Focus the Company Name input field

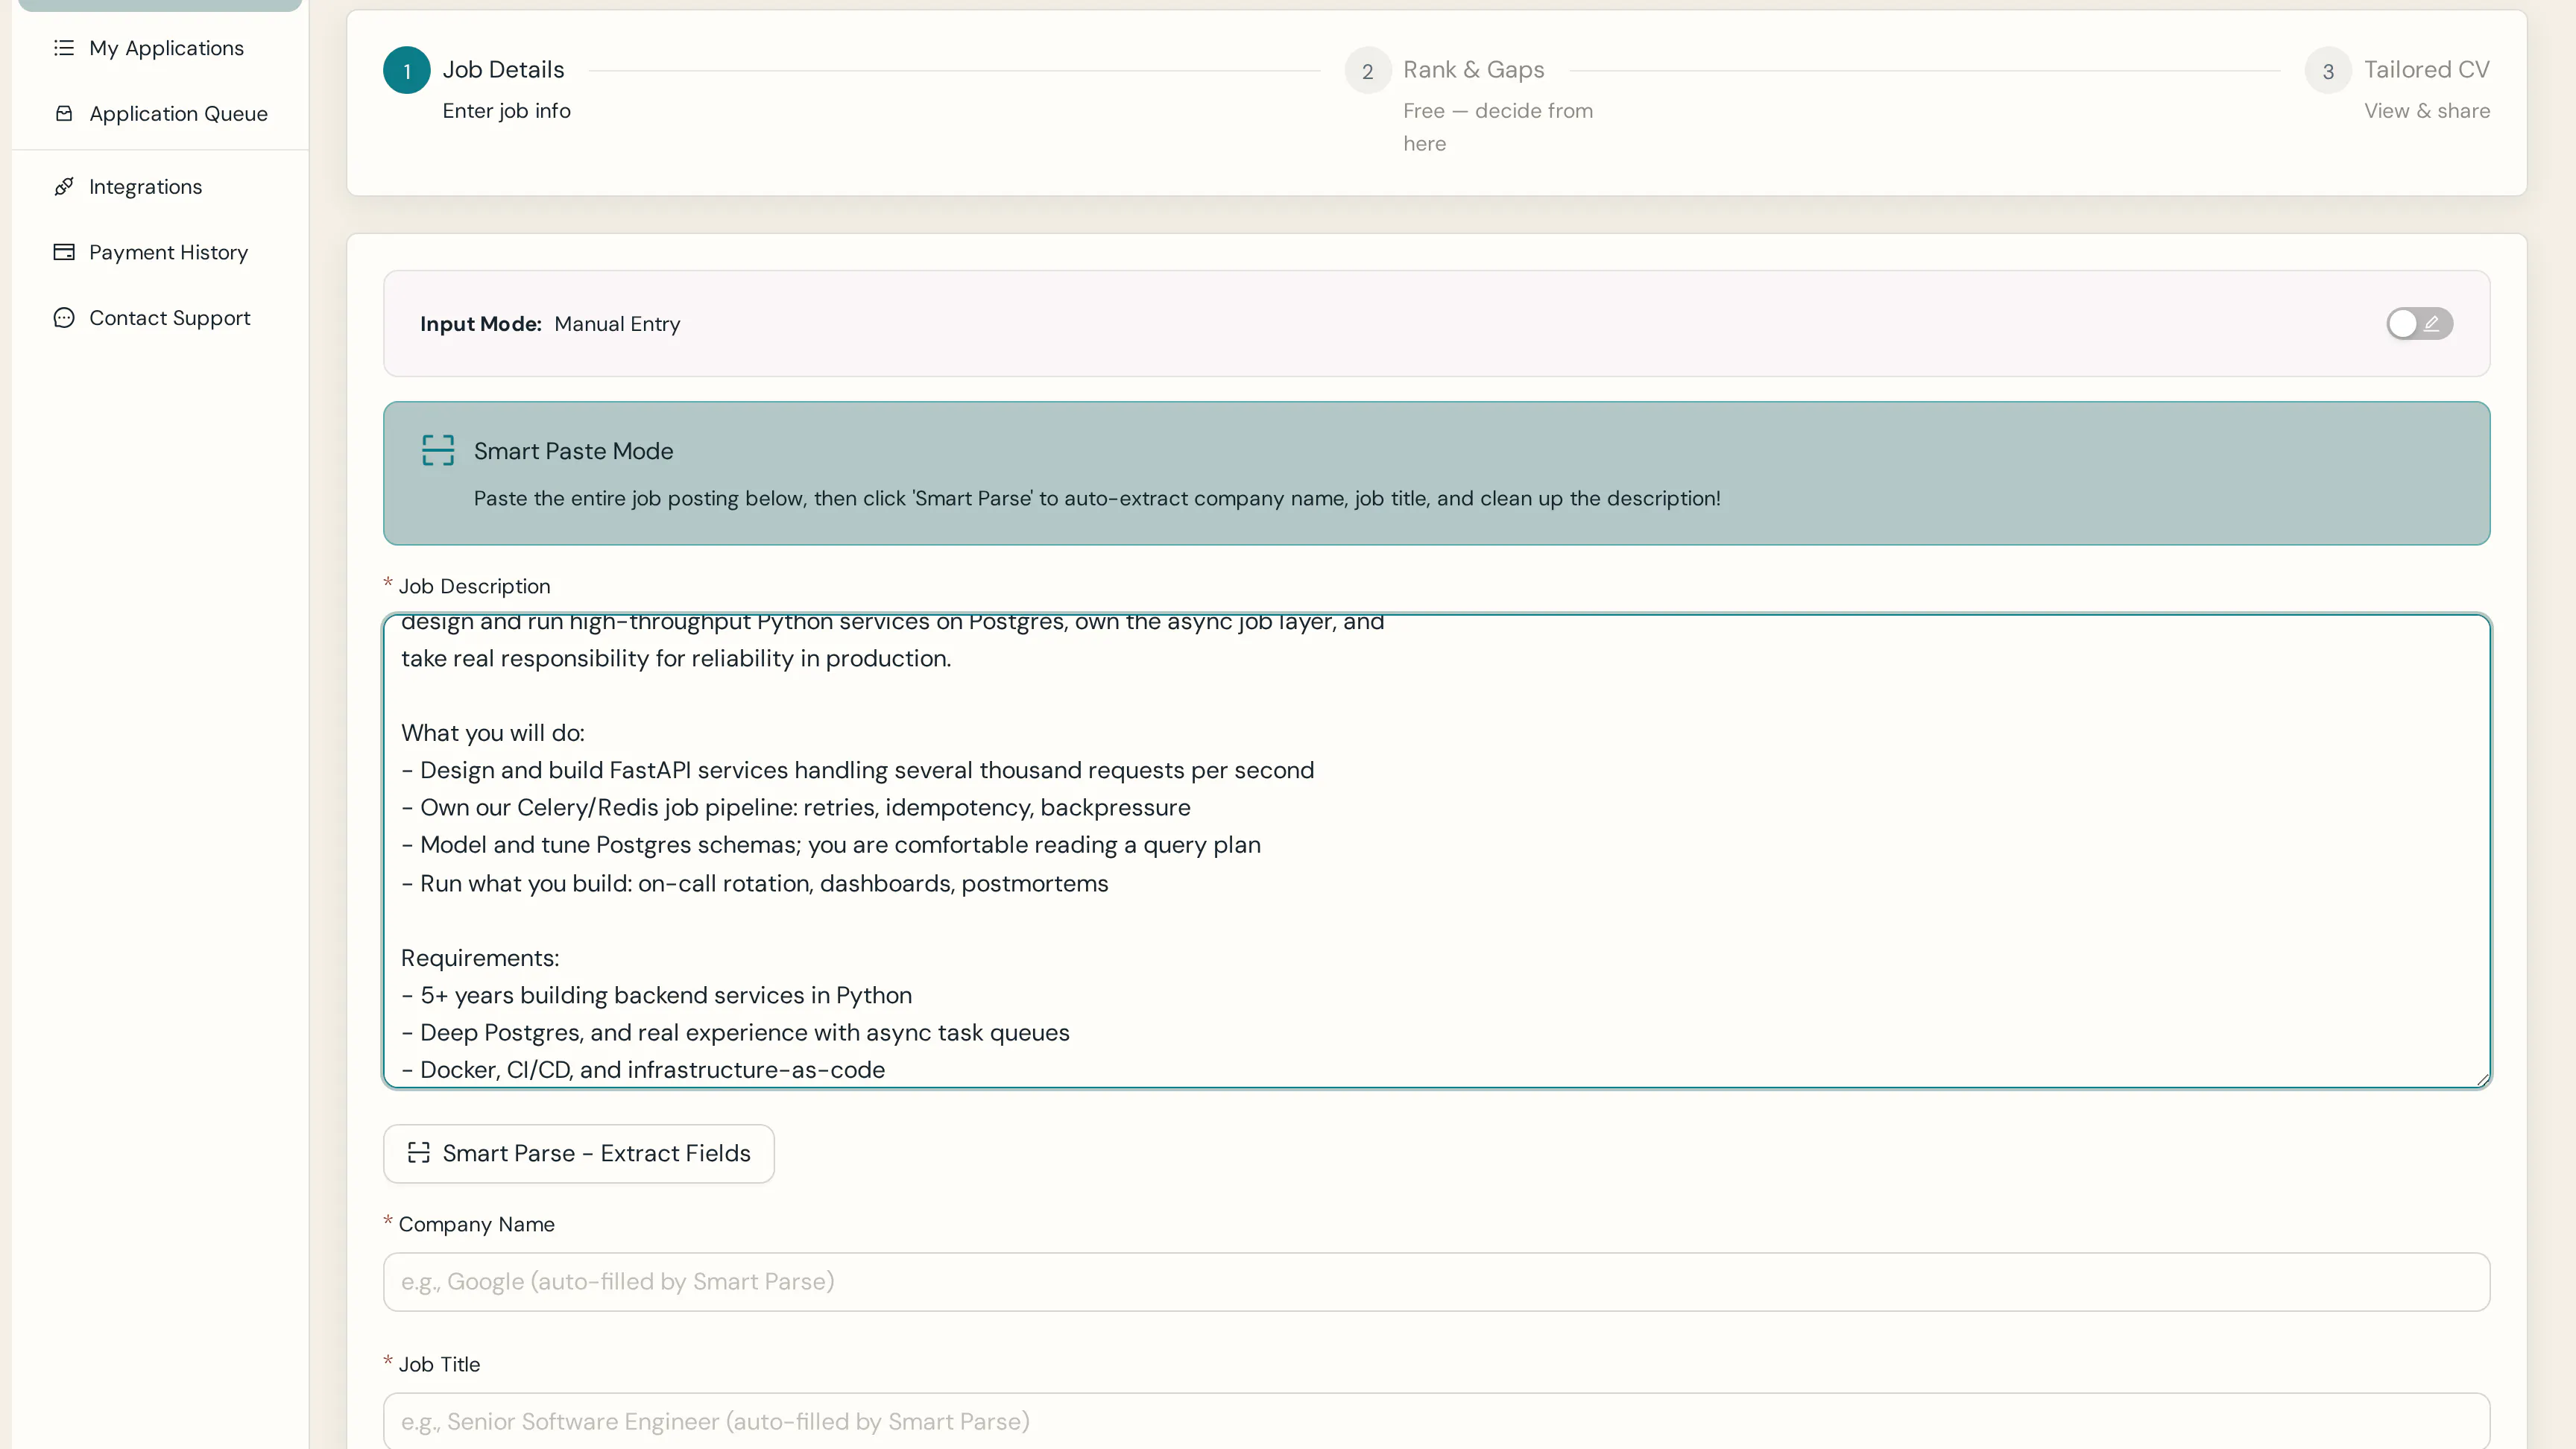click(x=1436, y=1282)
